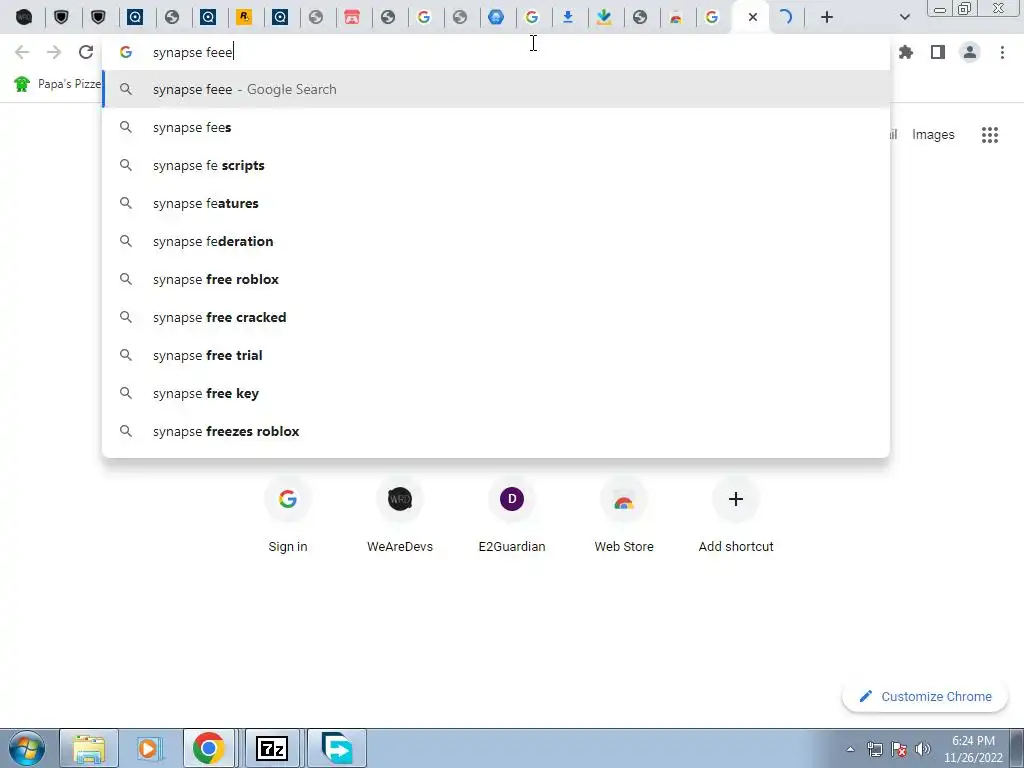Open the volume speaker tray icon
This screenshot has width=1024, height=768.
pyautogui.click(x=922, y=749)
